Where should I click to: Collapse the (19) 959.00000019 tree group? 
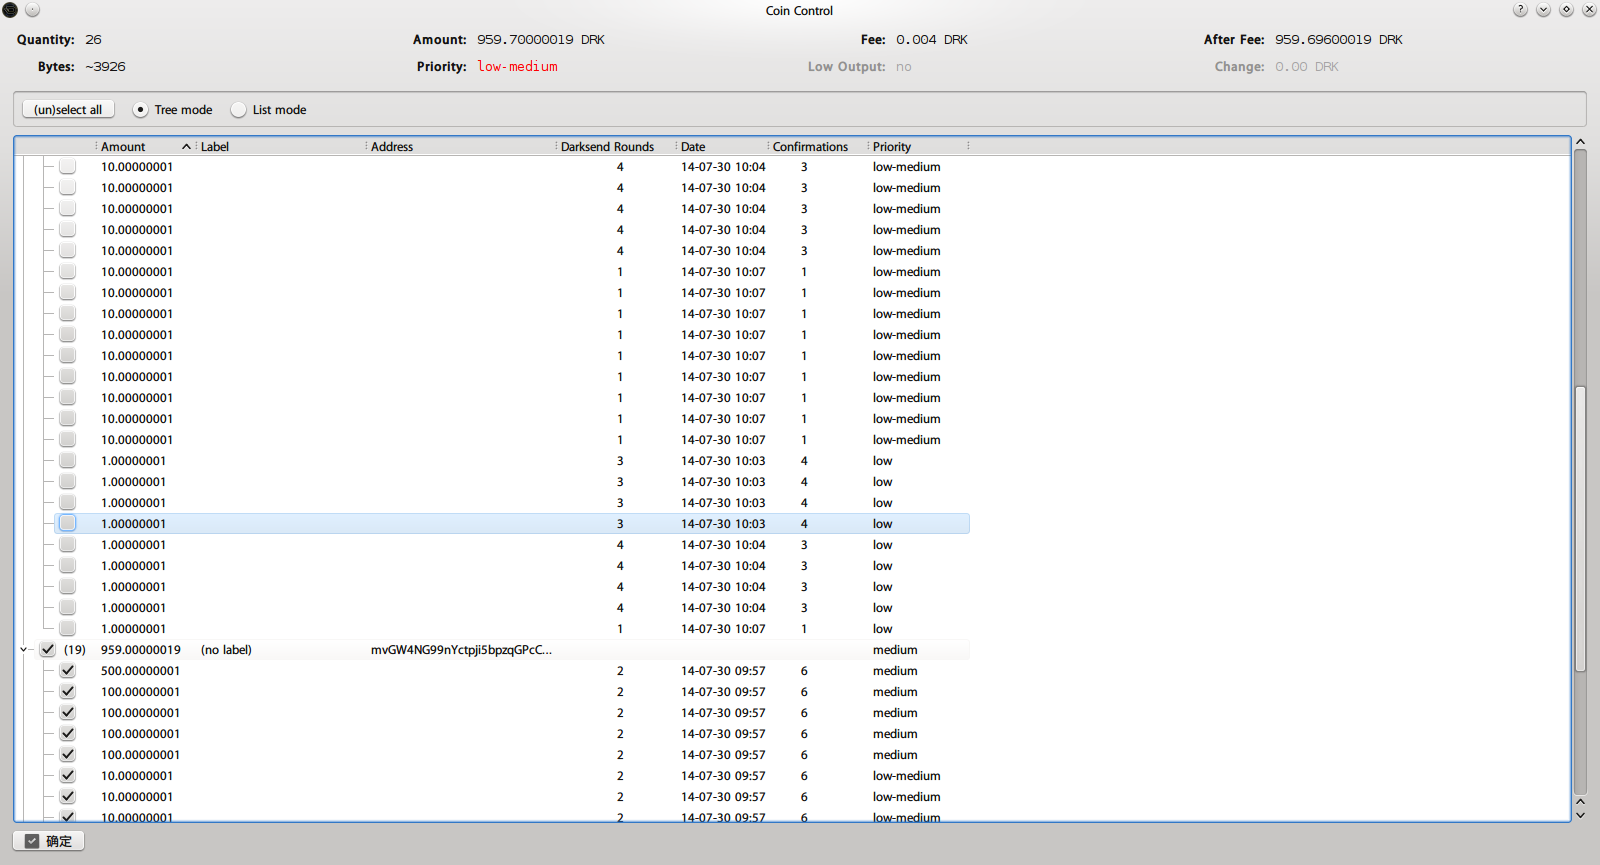click(x=24, y=650)
